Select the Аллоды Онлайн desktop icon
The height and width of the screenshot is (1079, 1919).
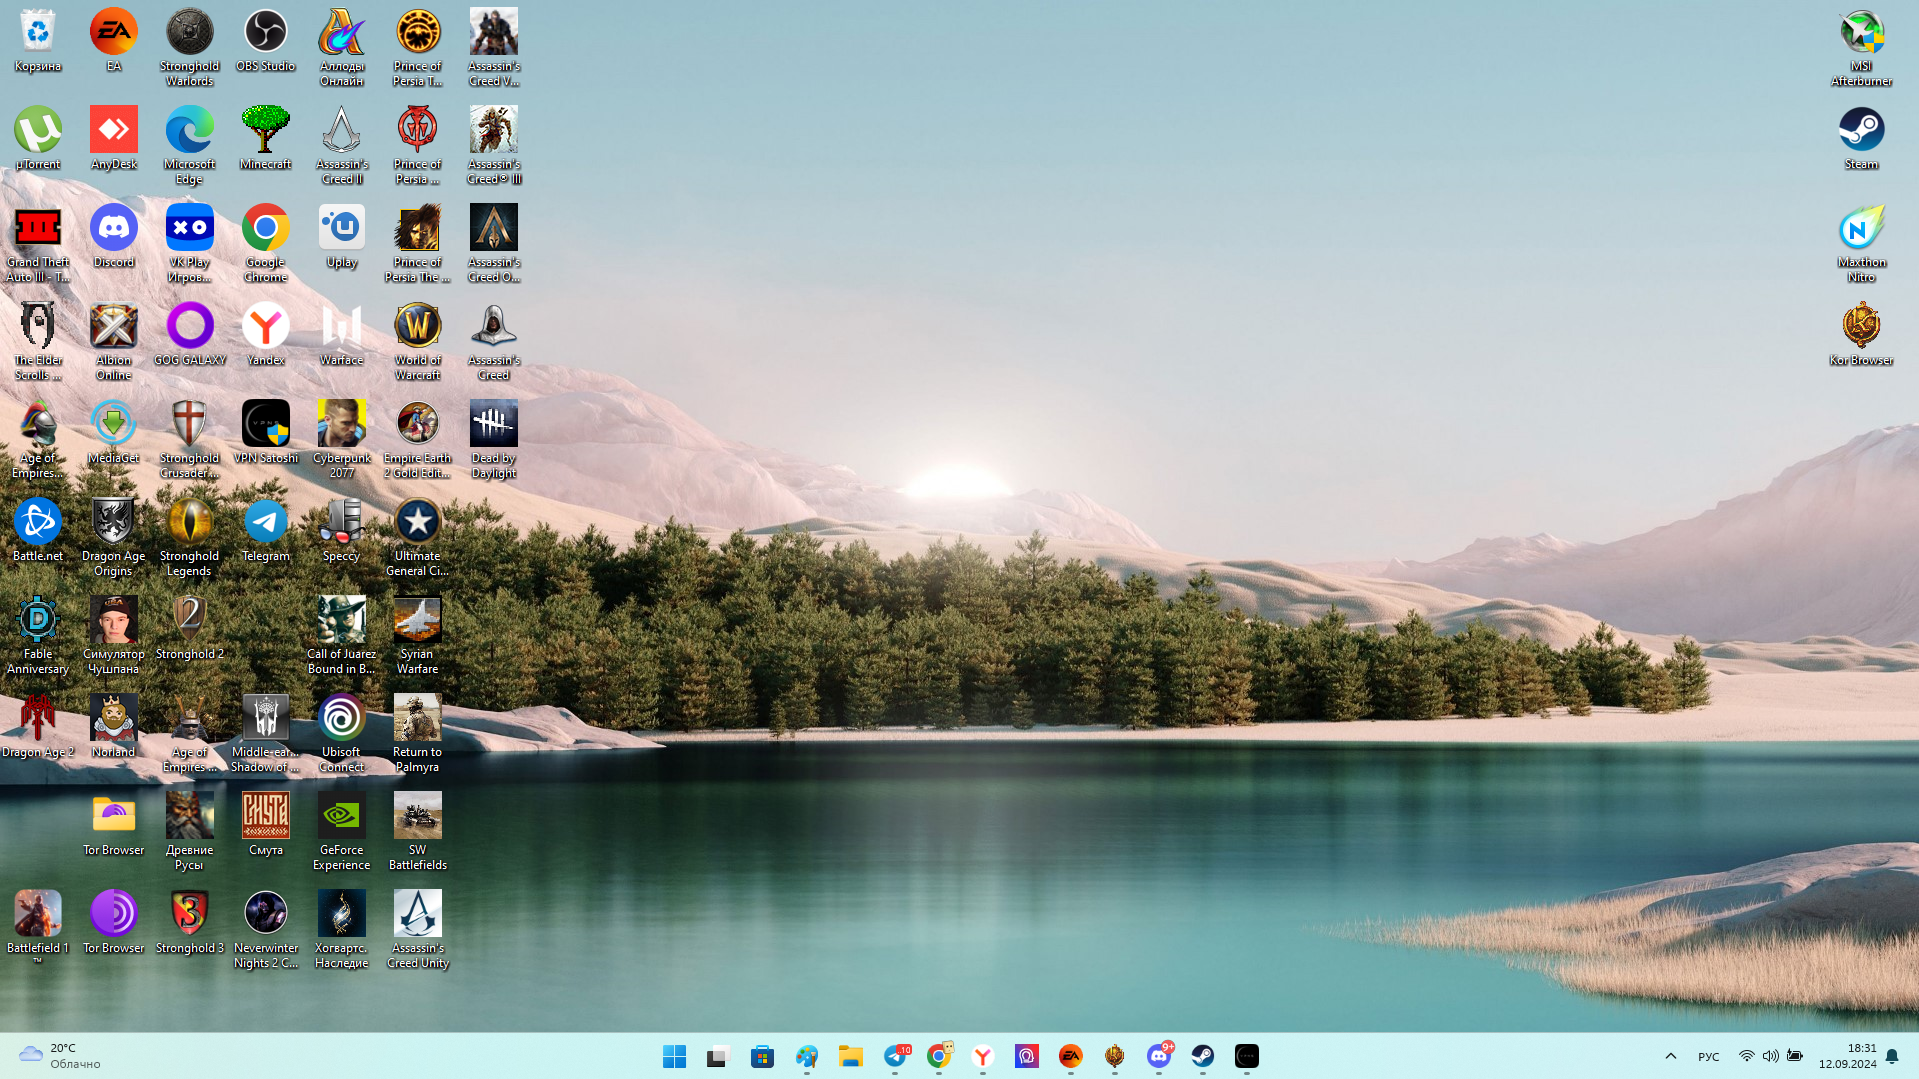[342, 48]
